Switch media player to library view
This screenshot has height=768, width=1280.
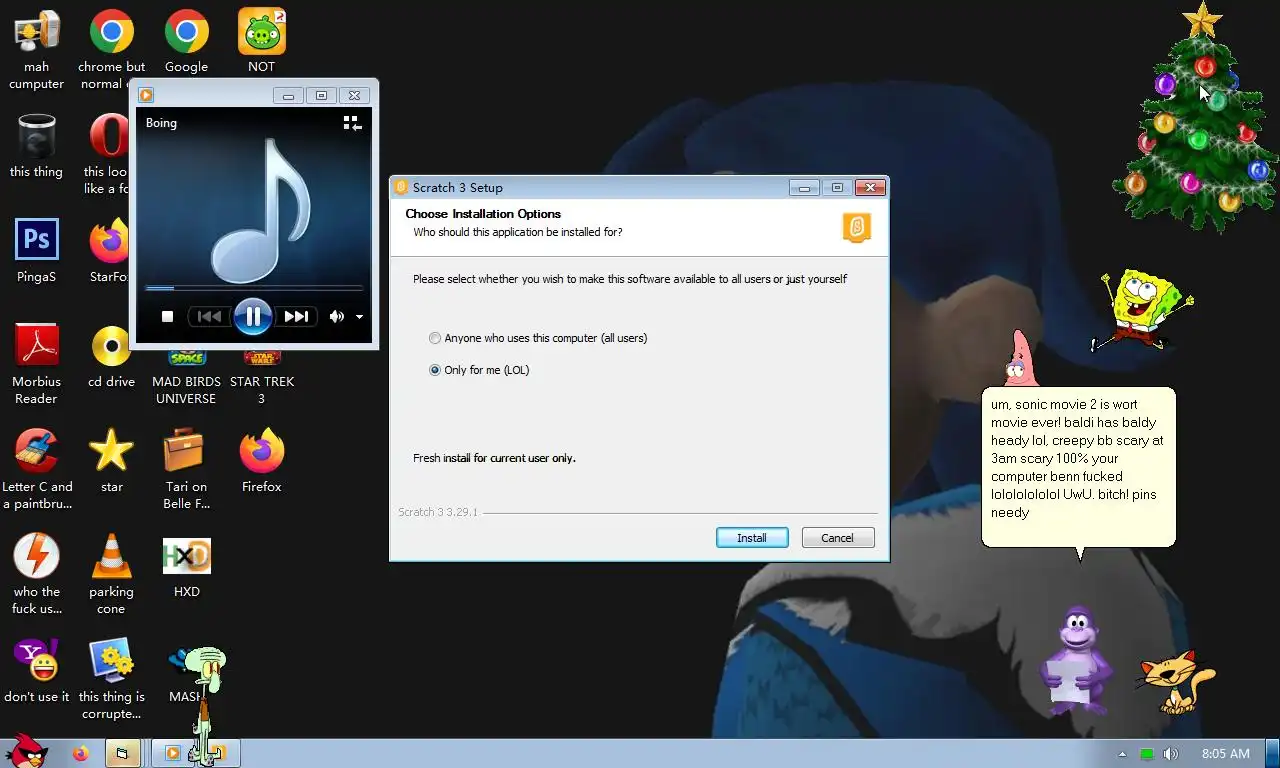(352, 123)
